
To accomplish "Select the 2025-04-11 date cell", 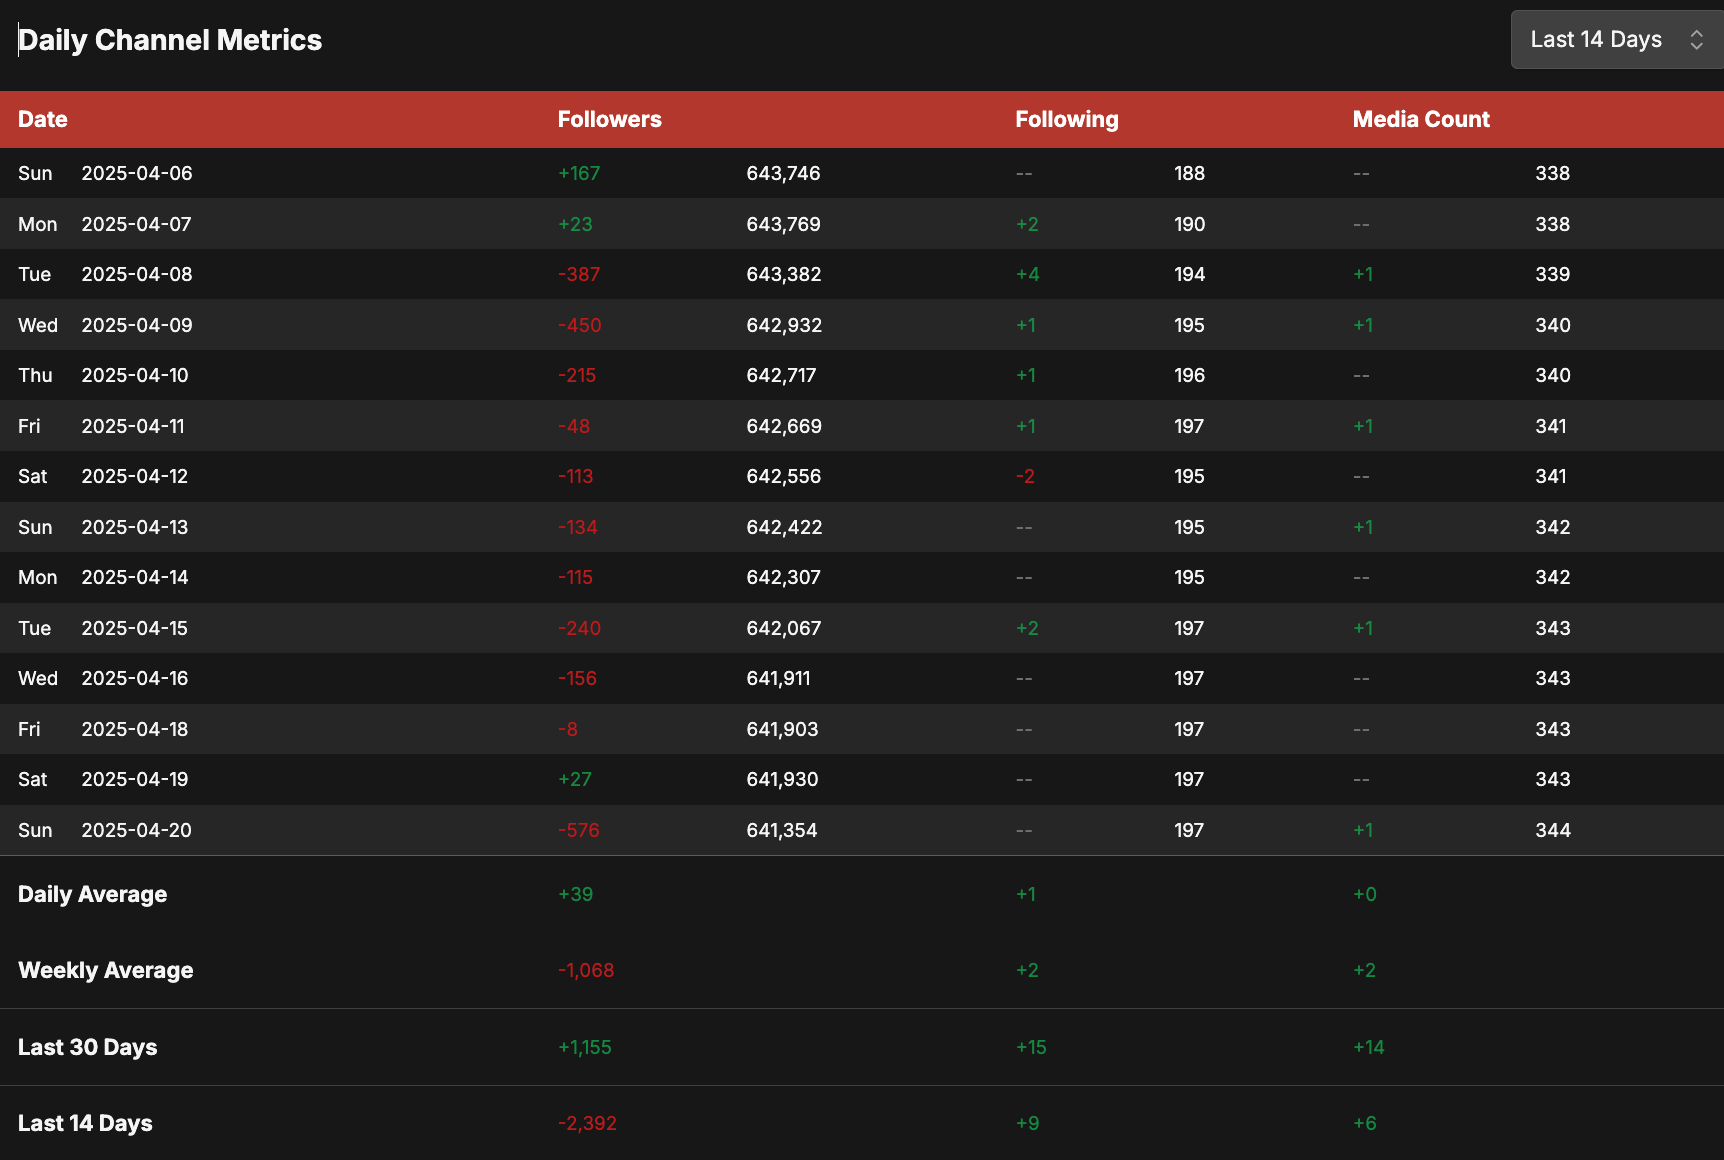I will click(133, 426).
